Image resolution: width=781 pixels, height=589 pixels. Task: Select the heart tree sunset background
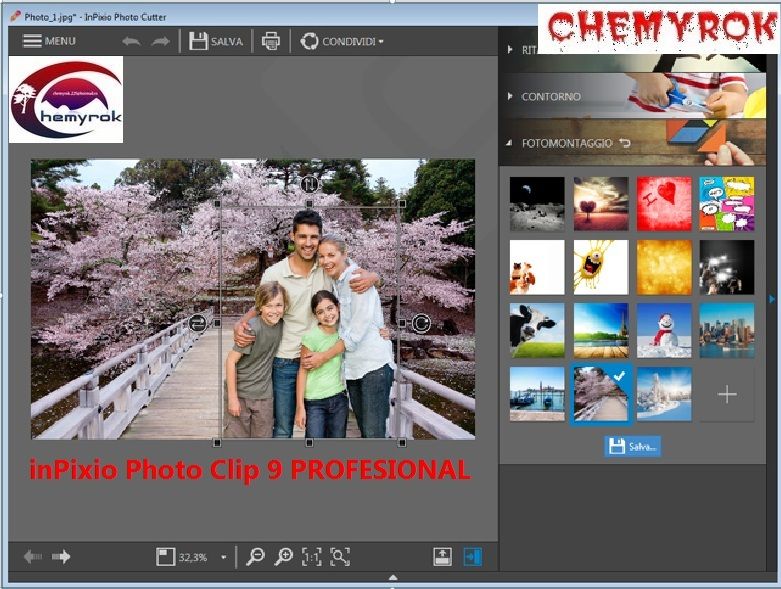point(601,204)
